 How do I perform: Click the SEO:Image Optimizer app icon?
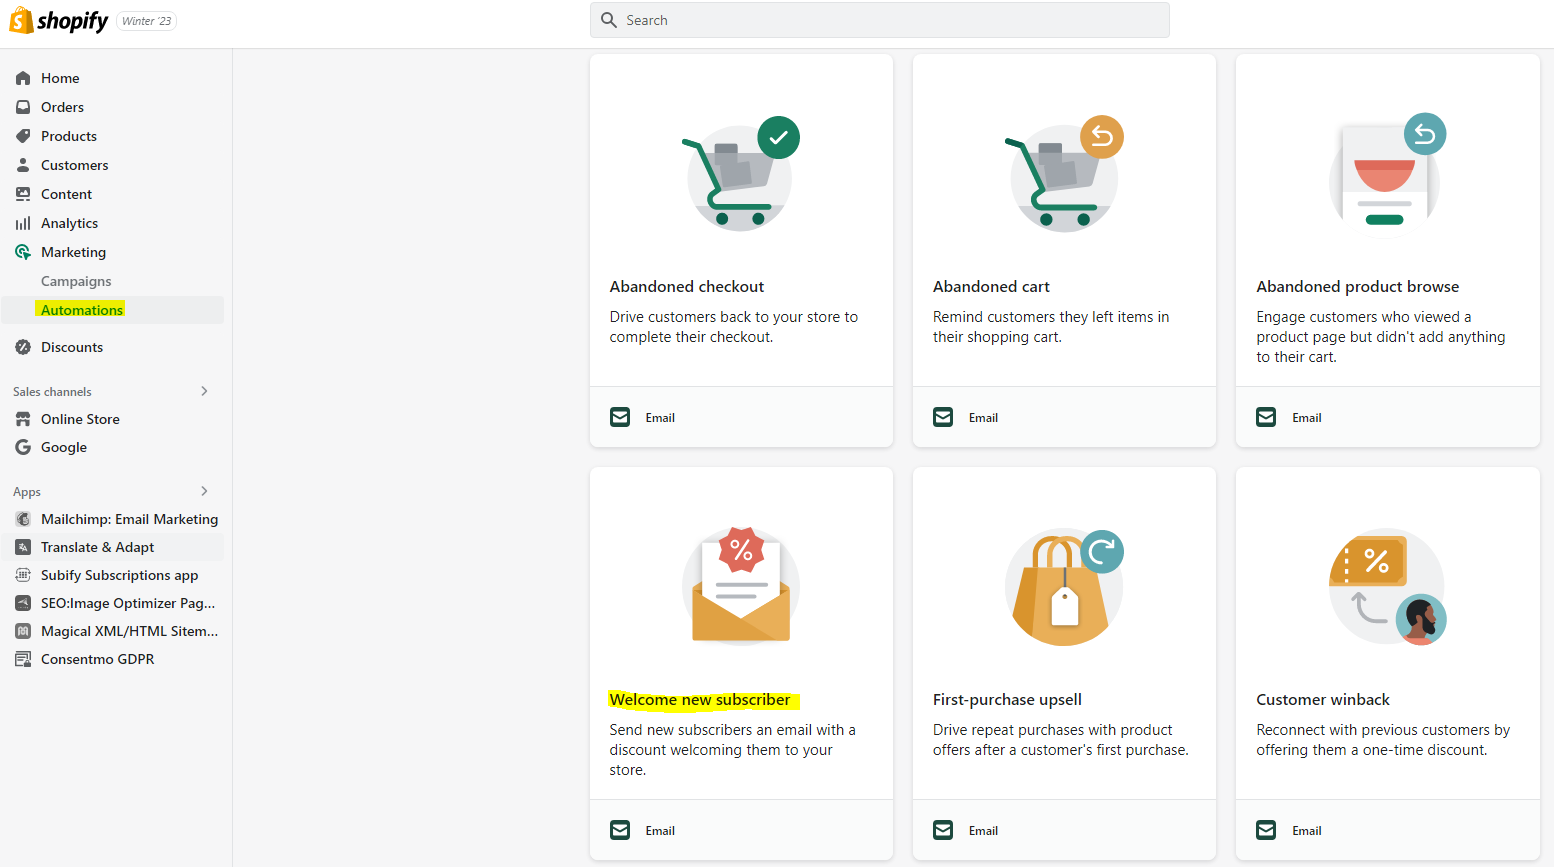click(23, 603)
